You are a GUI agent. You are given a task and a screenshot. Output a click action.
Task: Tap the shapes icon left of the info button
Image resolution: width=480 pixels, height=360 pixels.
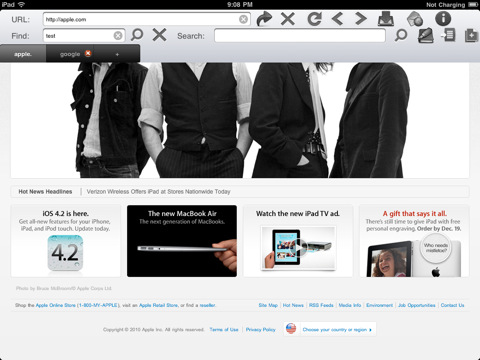pos(415,19)
